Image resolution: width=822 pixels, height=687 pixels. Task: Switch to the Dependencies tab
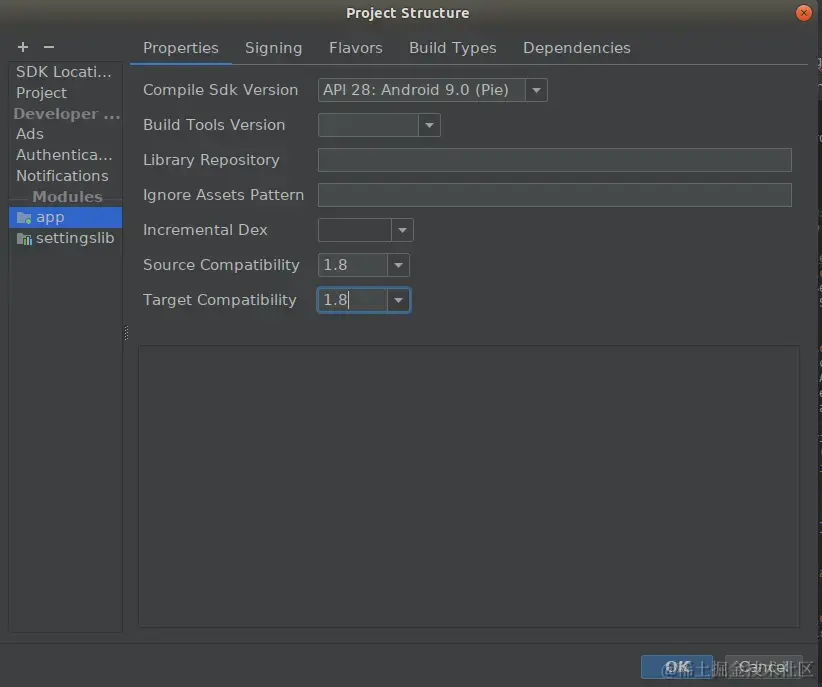point(577,48)
